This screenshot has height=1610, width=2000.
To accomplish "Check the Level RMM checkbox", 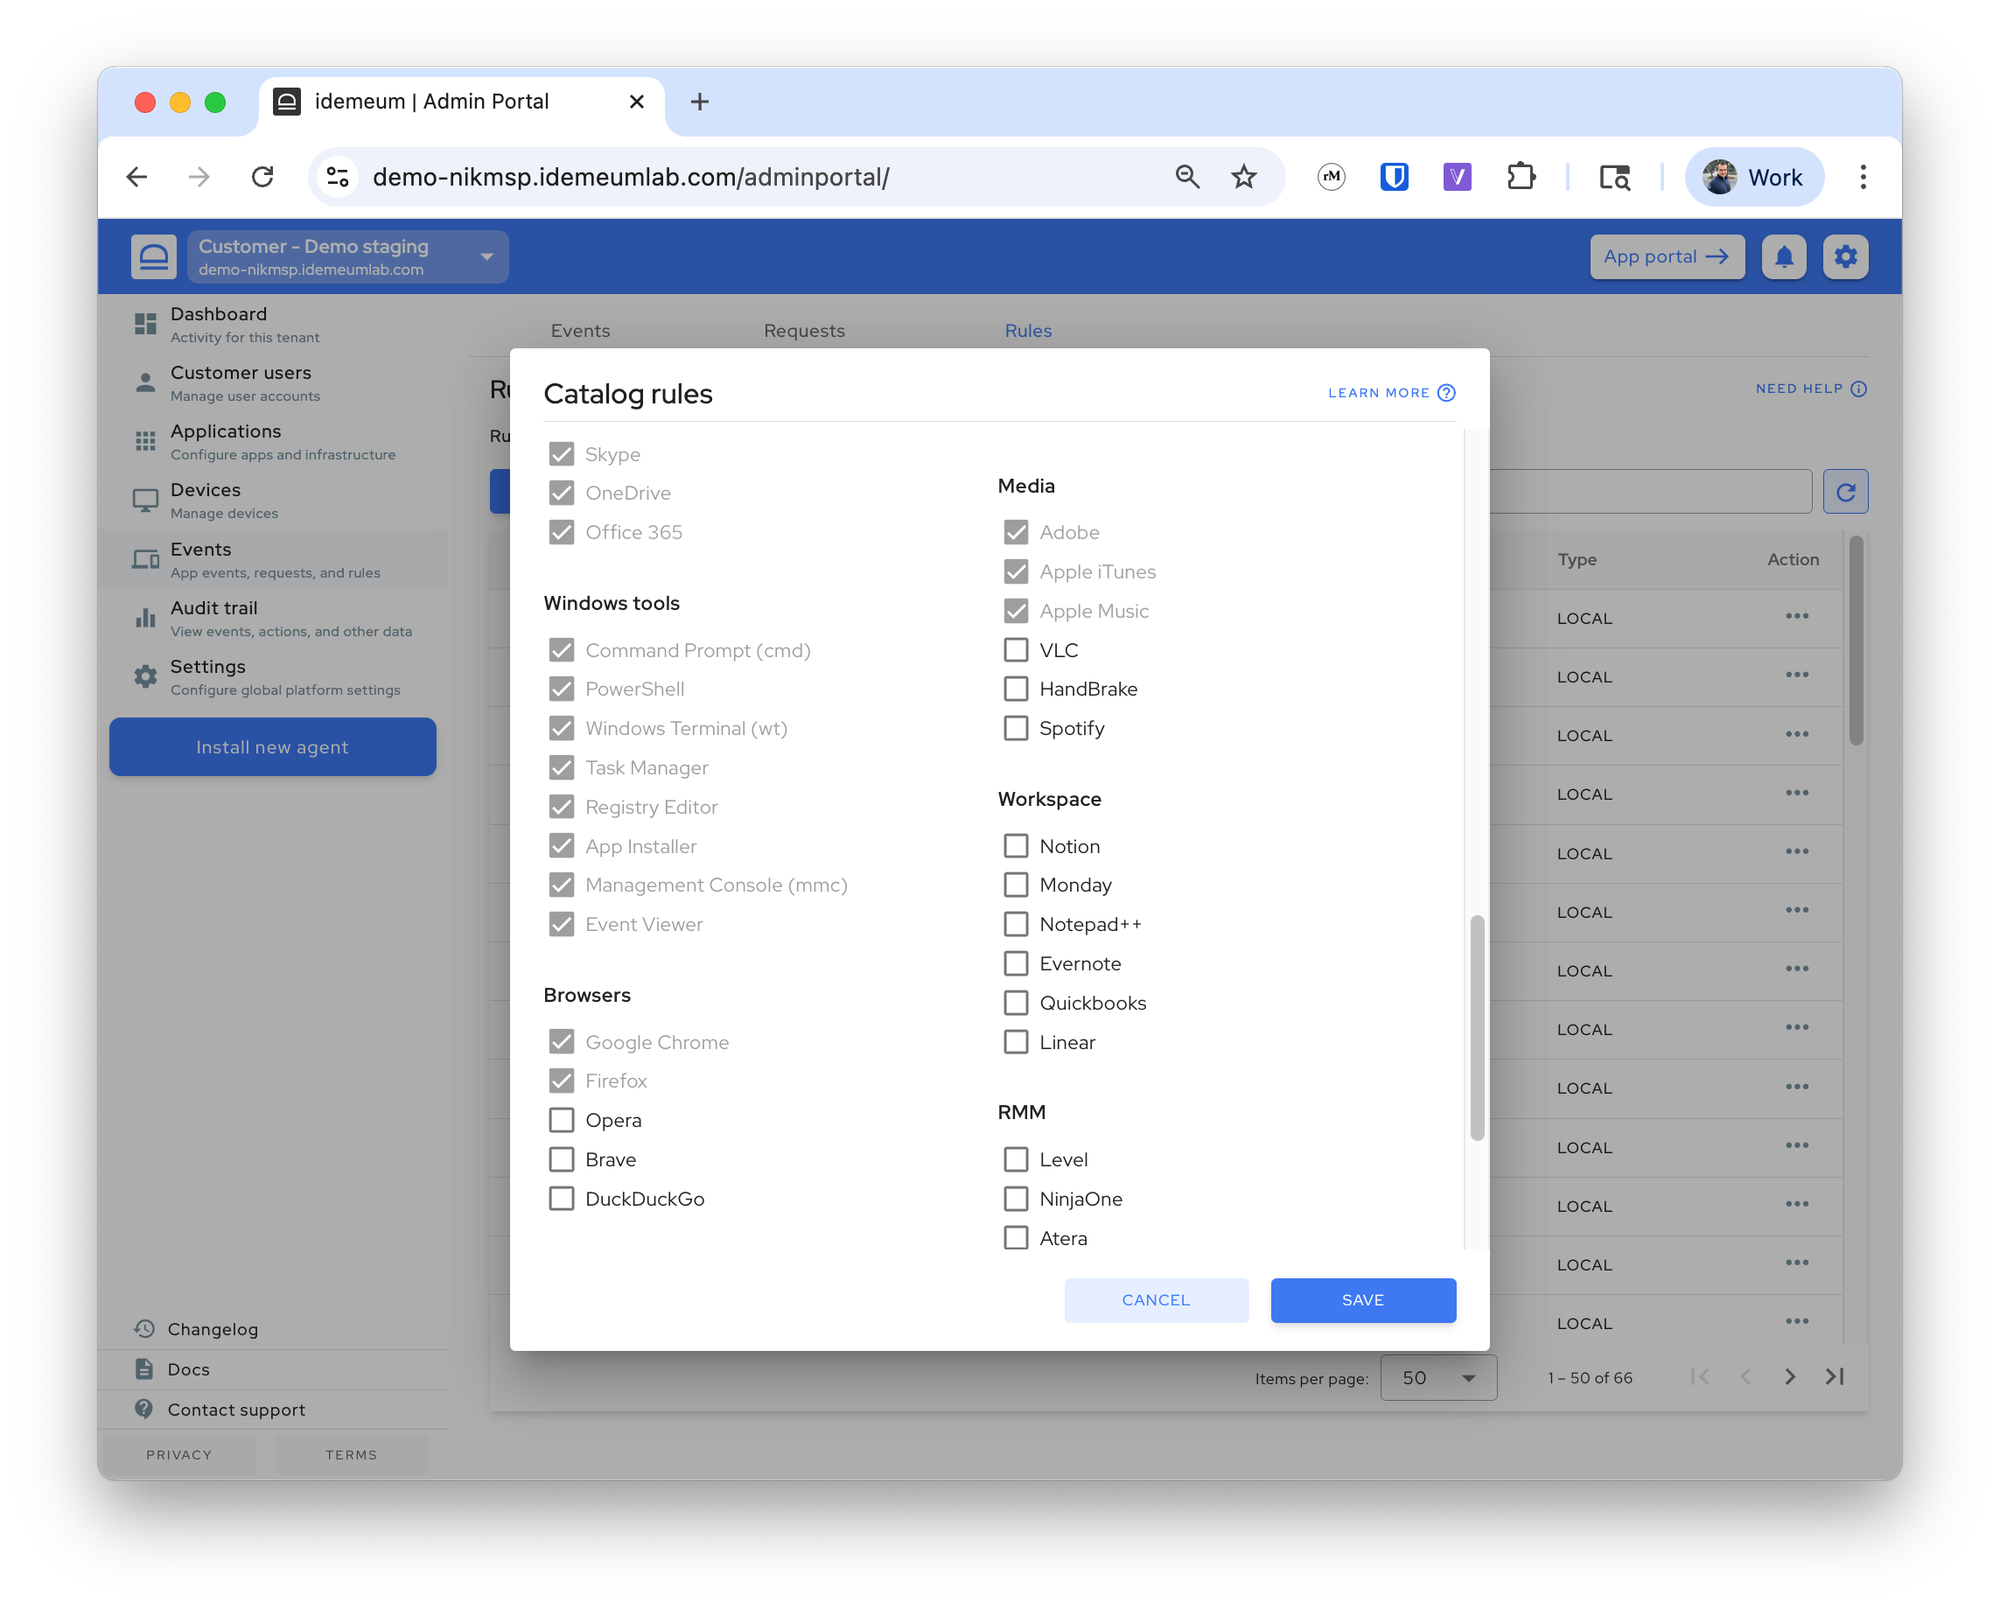I will pos(1016,1159).
